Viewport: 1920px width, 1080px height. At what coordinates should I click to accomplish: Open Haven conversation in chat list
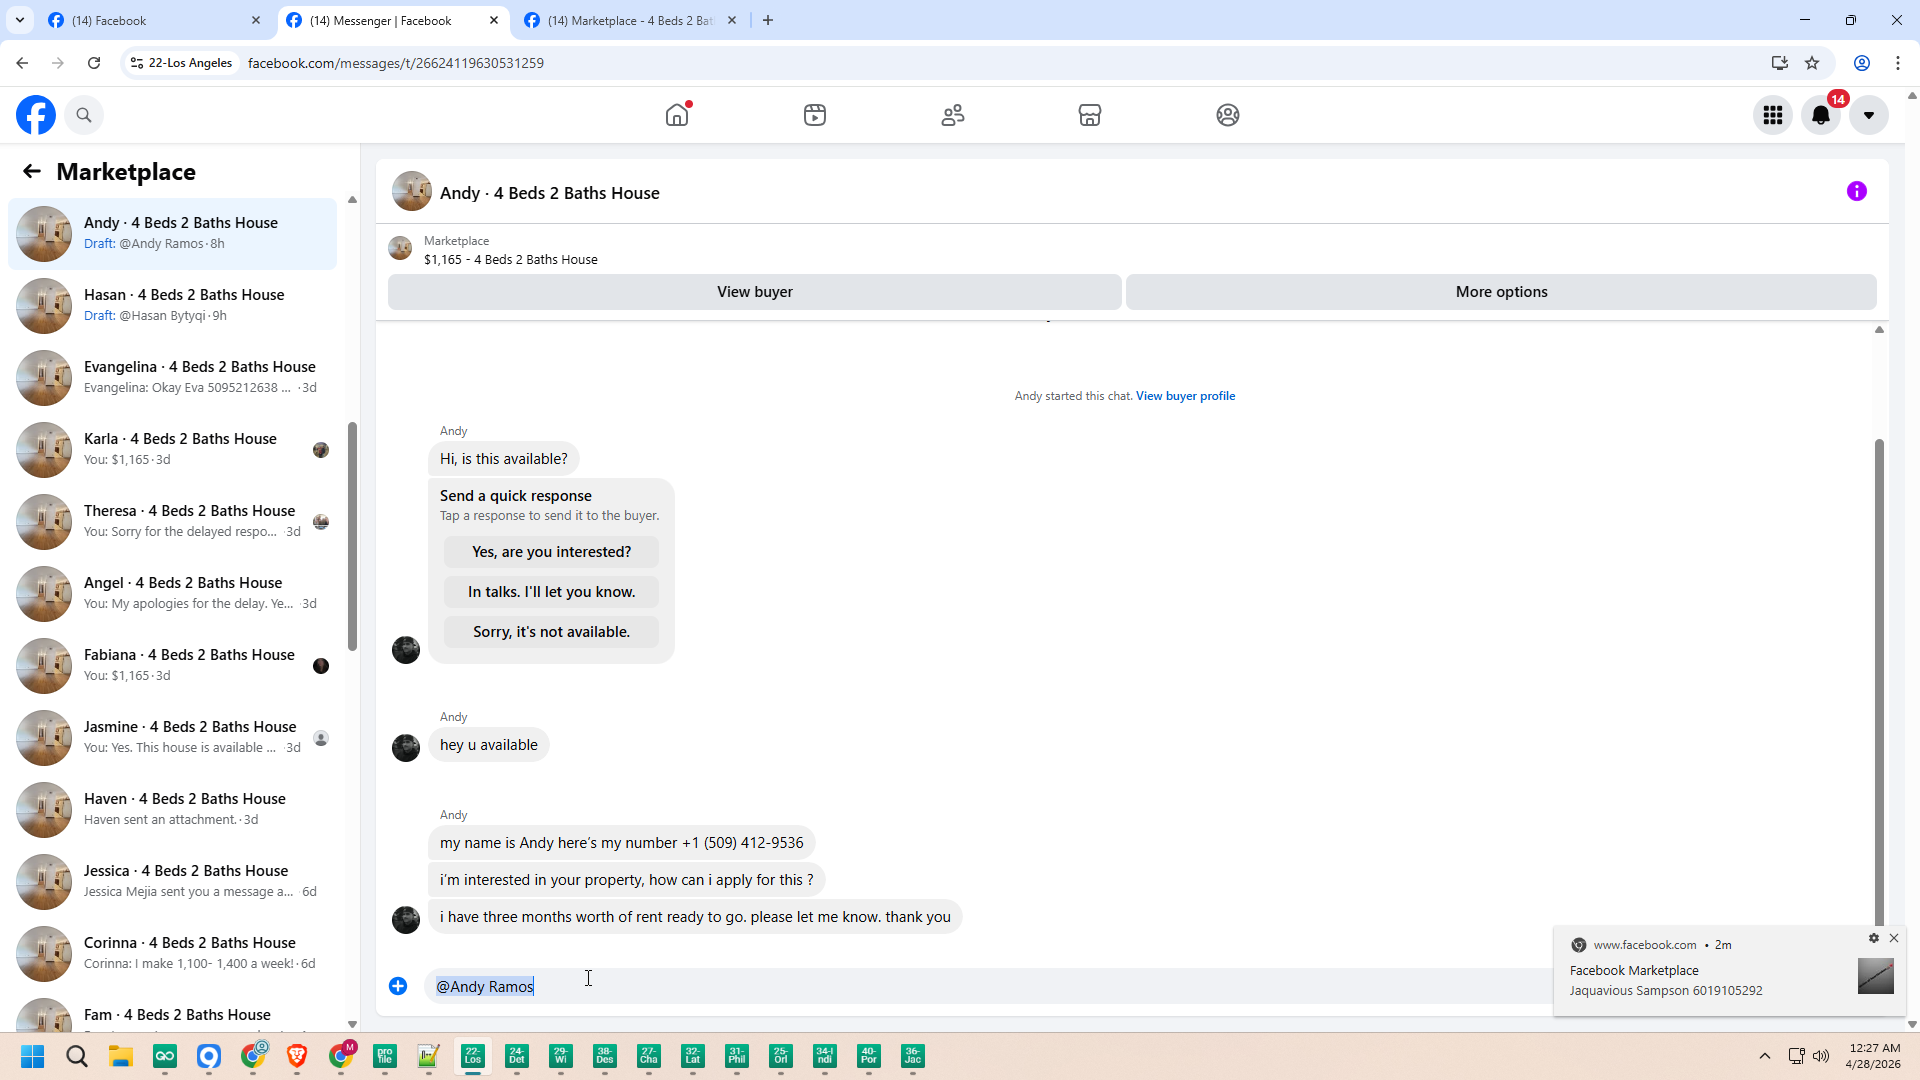click(172, 810)
